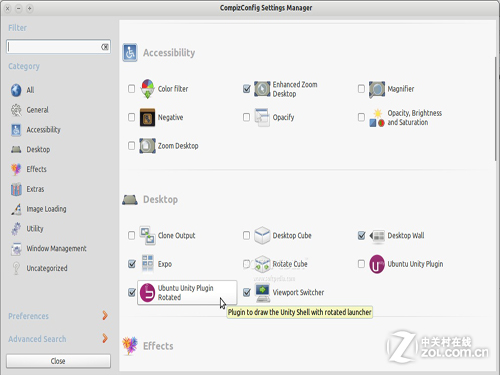This screenshot has width=500, height=375.
Task: Enable the Opacify checkbox
Action: (x=246, y=117)
